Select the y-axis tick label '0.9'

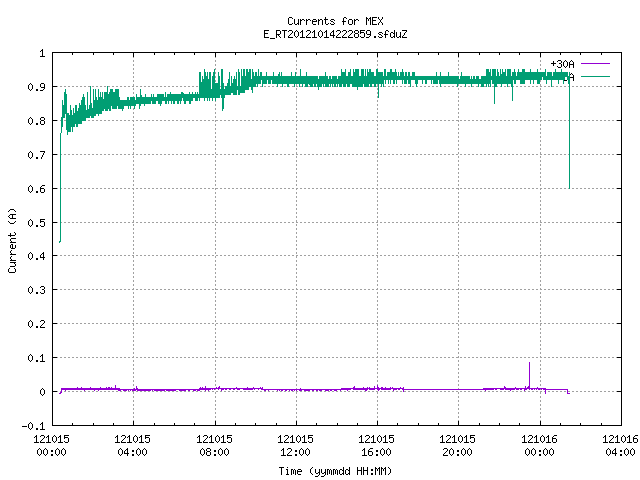(36, 87)
